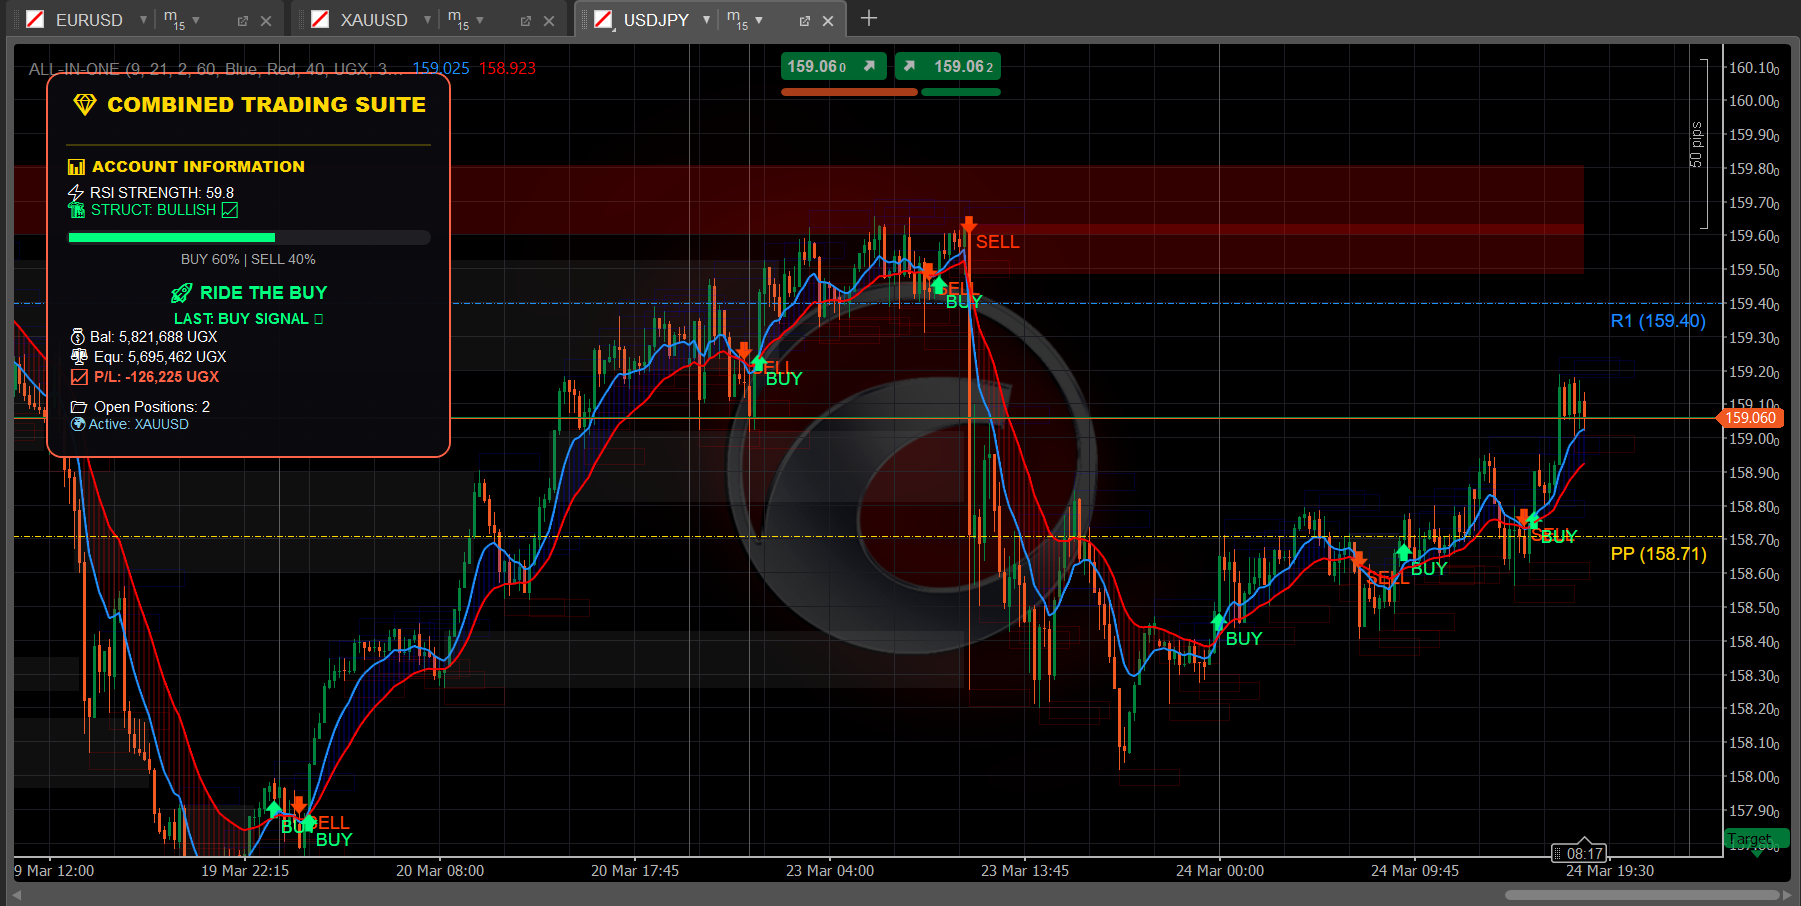The image size is (1801, 906).
Task: Open the USDJPY symbol dropdown
Action: pyautogui.click(x=706, y=20)
